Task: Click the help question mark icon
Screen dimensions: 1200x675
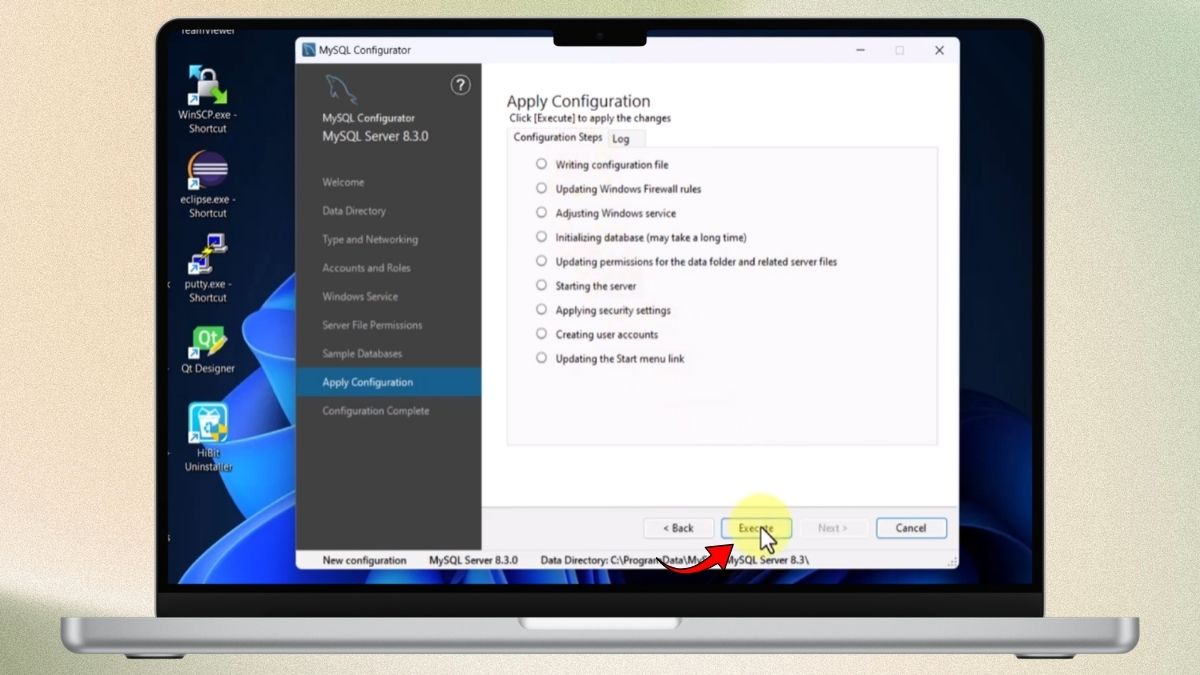Action: pyautogui.click(x=460, y=85)
